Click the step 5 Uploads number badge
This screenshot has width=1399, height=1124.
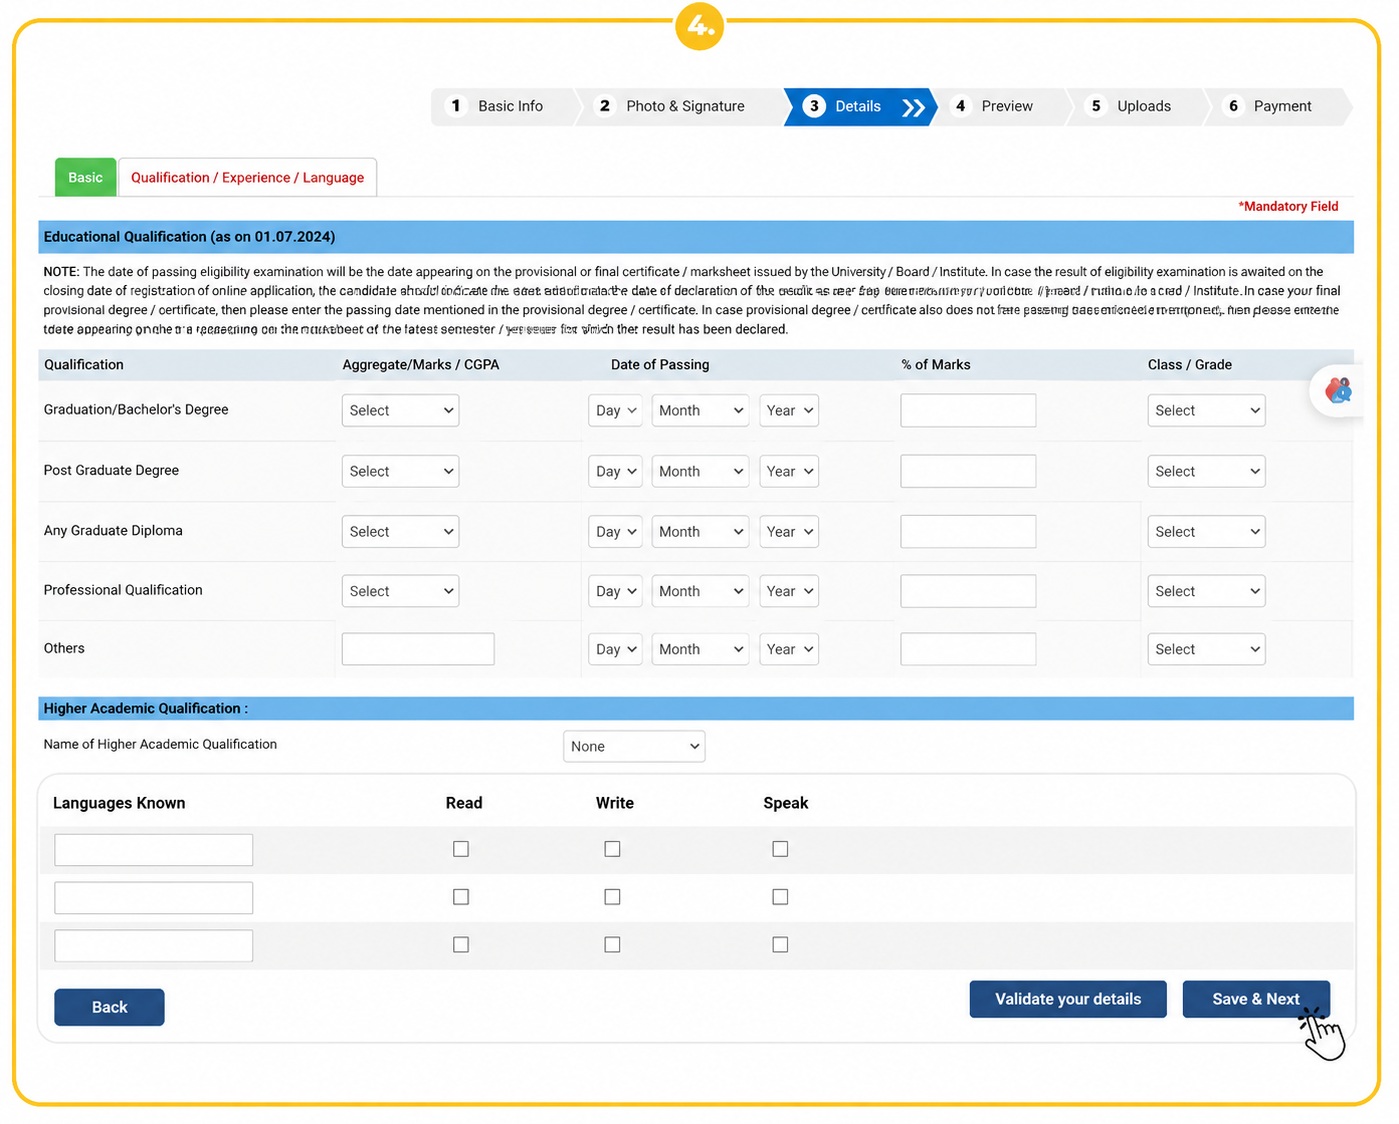tap(1096, 106)
